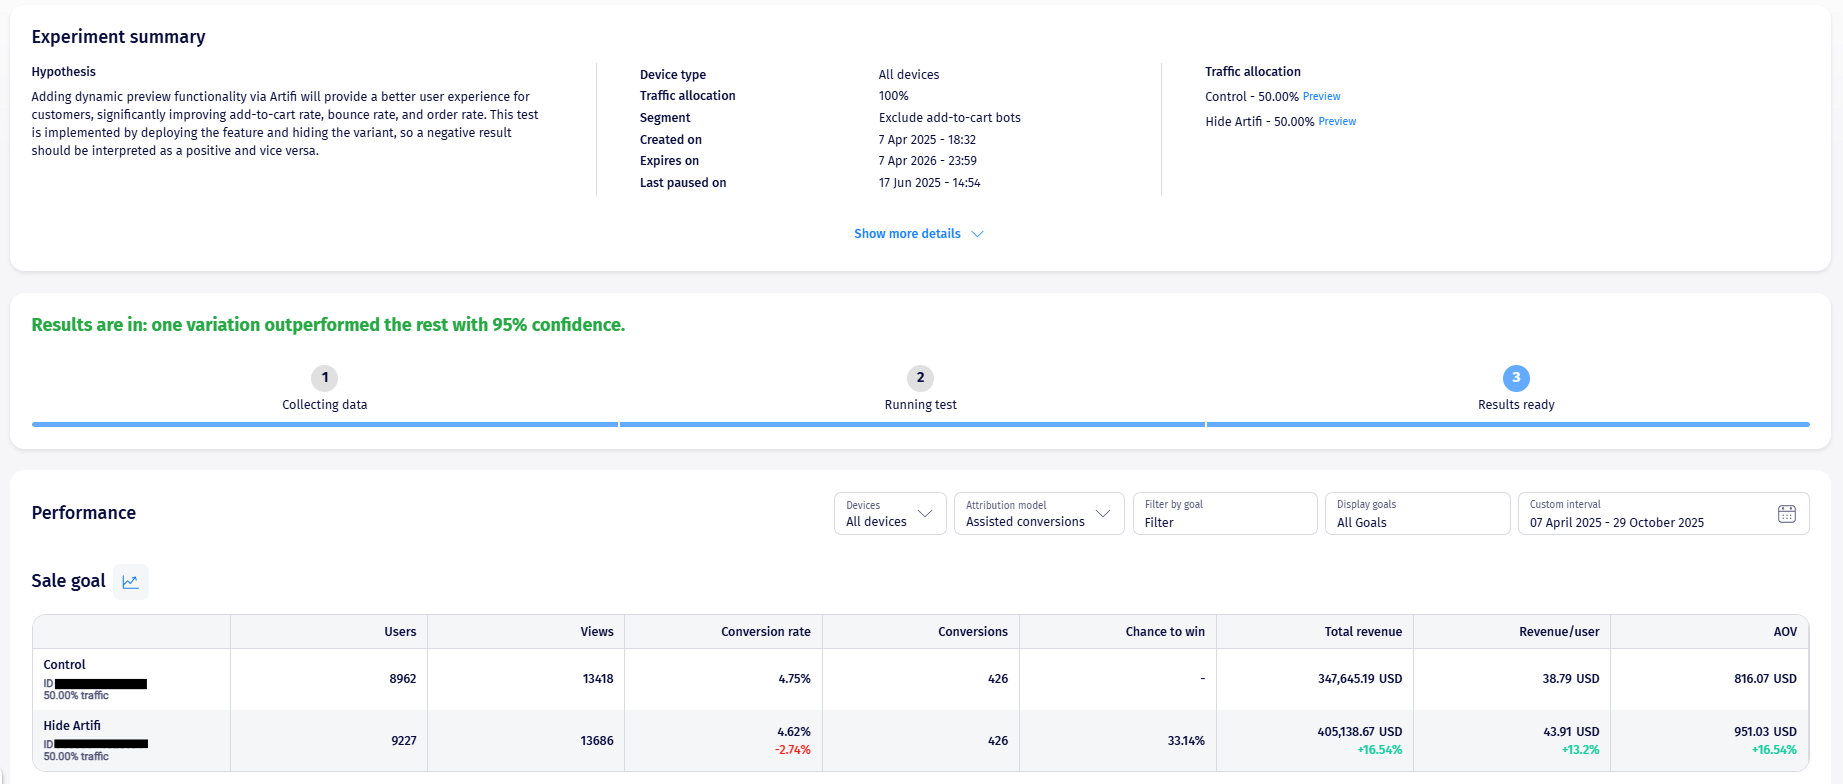
Task: Open the Display goals selector
Action: click(x=1417, y=514)
